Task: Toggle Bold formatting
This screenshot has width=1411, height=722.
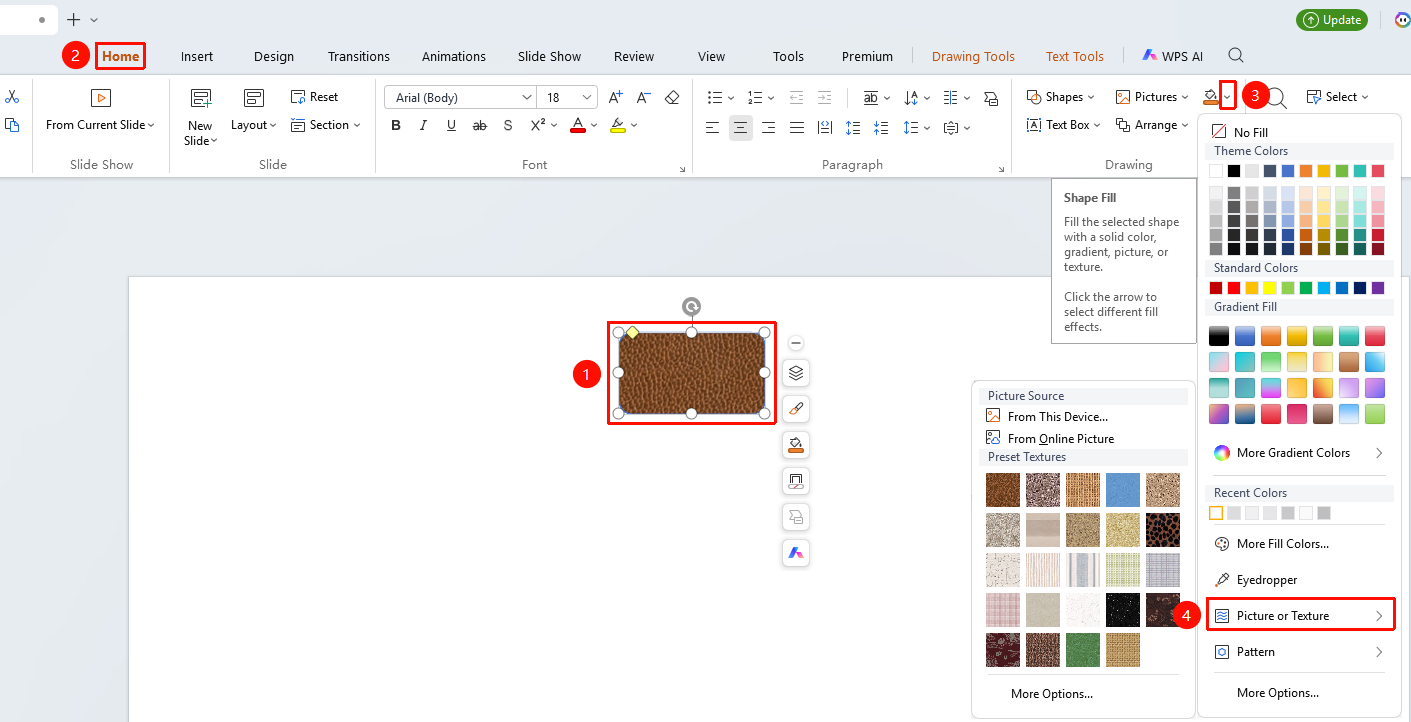Action: pos(396,125)
